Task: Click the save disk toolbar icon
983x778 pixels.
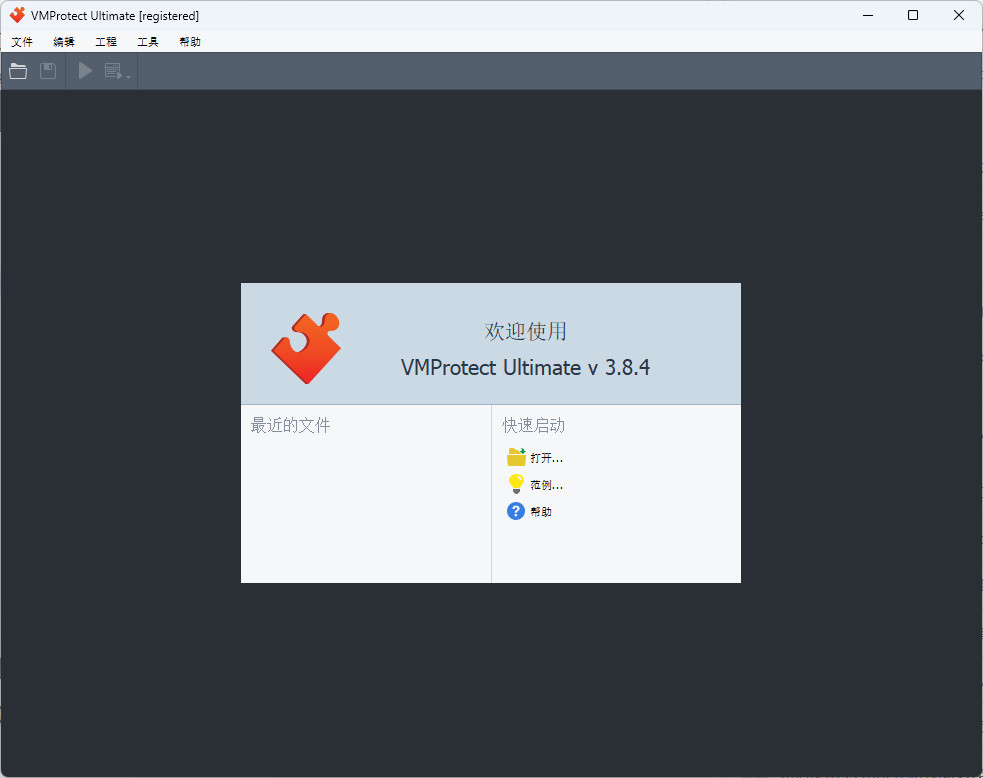Action: [48, 71]
